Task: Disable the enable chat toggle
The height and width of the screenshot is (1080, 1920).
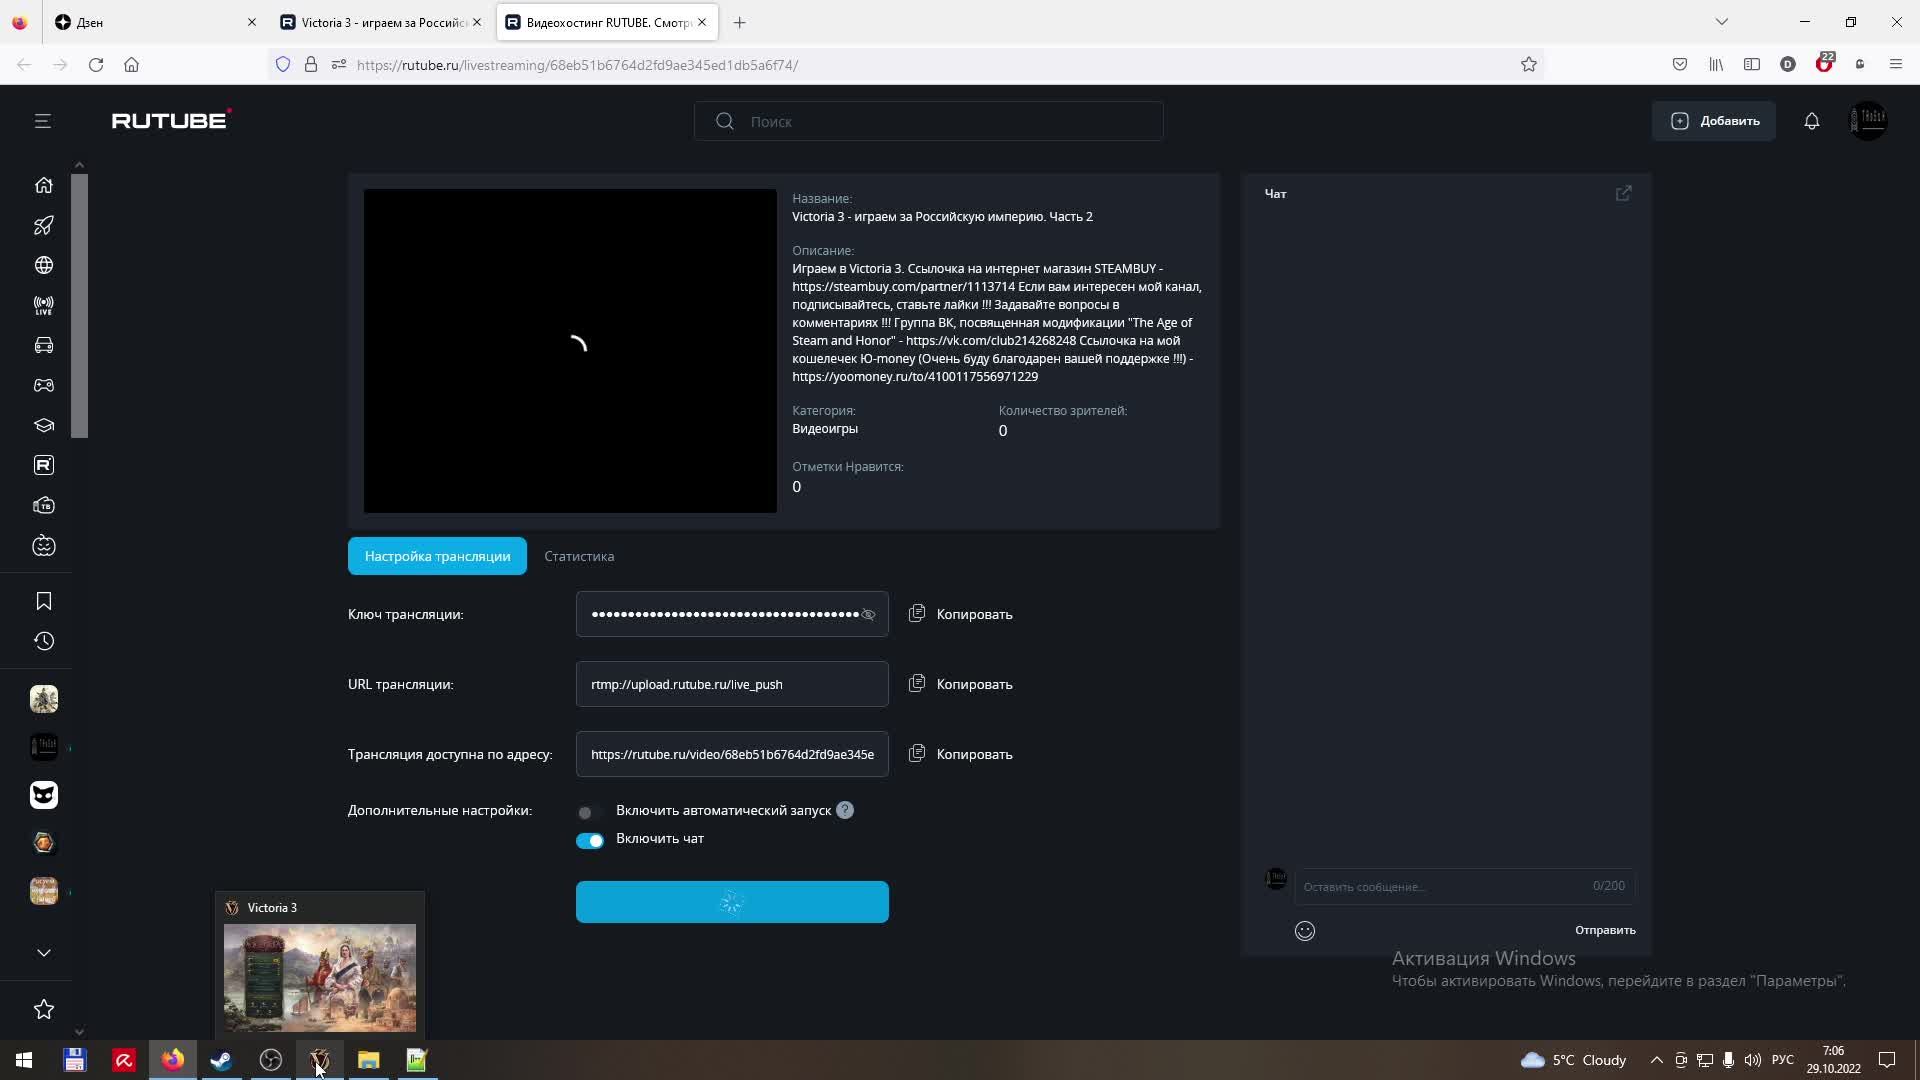Action: coord(589,840)
